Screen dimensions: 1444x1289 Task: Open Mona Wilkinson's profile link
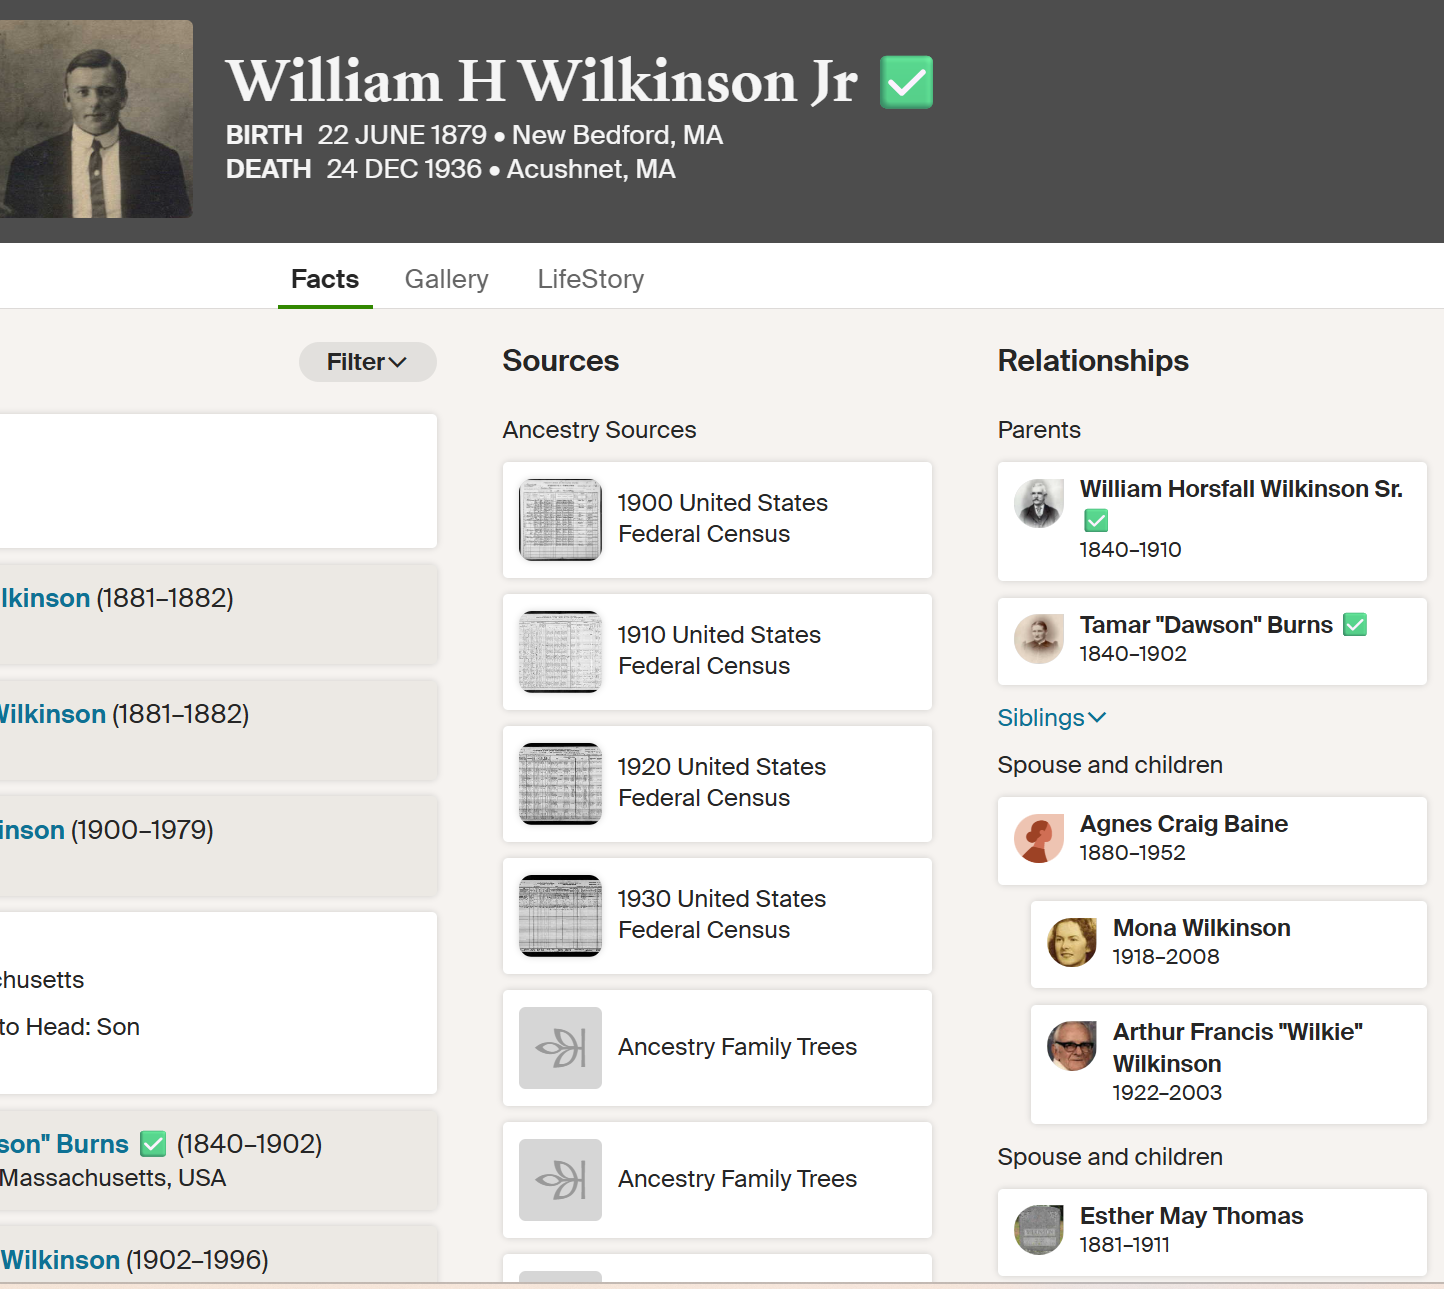pos(1201,928)
